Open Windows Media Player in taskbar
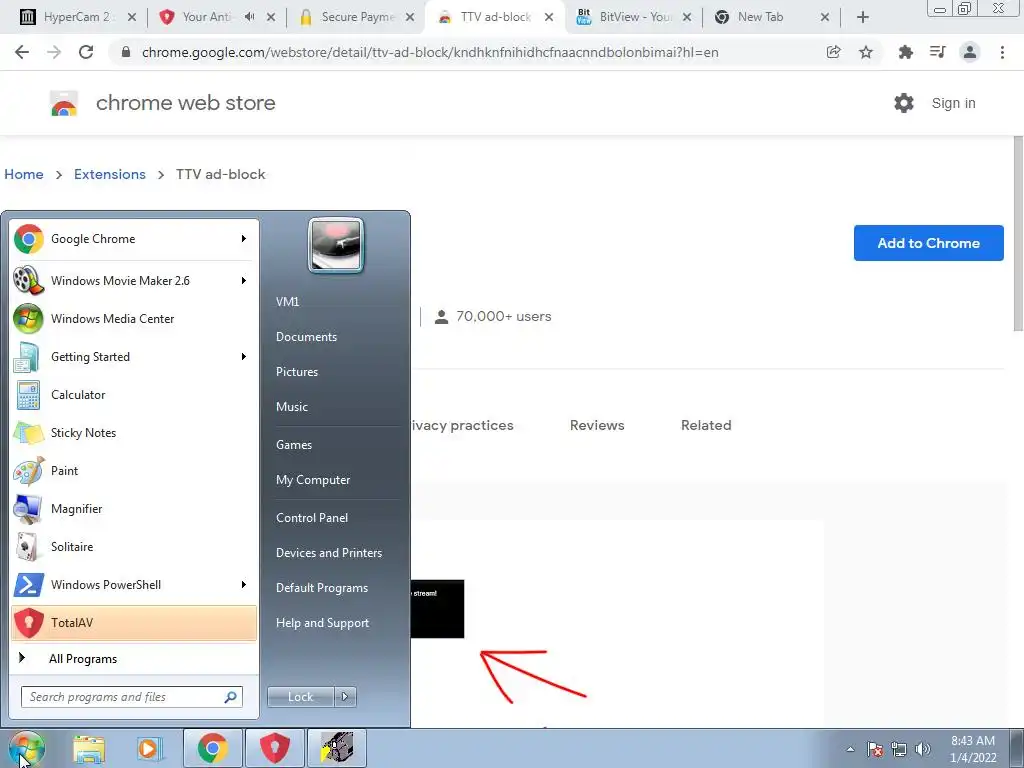The width and height of the screenshot is (1024, 768). [150, 749]
